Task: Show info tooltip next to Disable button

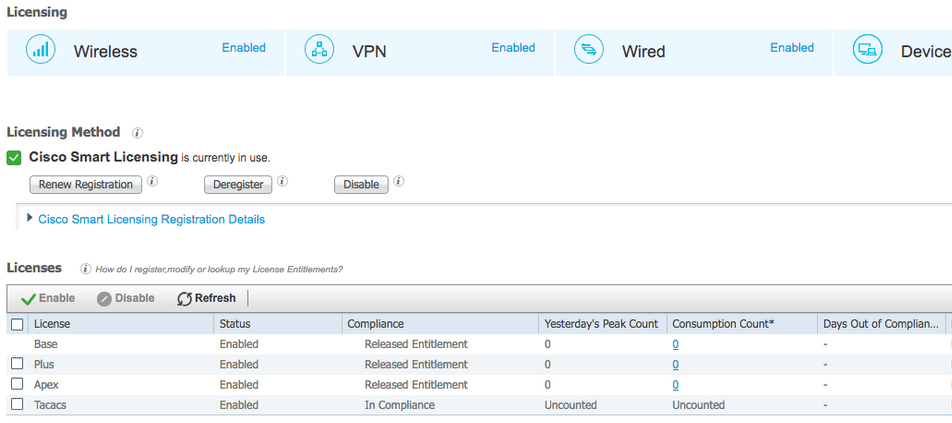Action: (399, 181)
